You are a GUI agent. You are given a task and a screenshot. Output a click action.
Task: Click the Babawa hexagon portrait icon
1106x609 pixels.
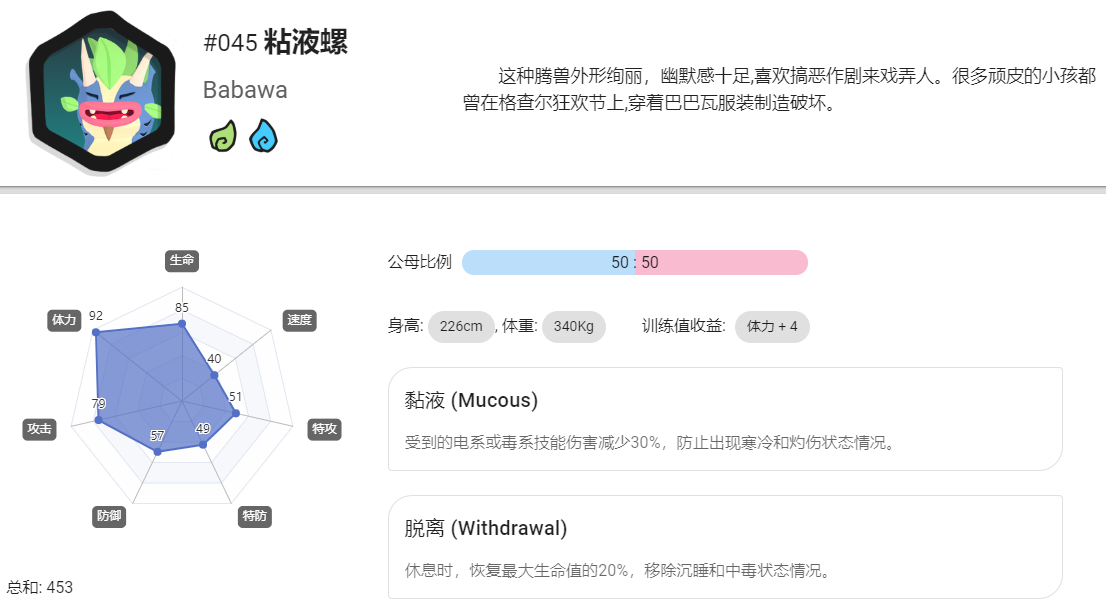pyautogui.click(x=102, y=92)
